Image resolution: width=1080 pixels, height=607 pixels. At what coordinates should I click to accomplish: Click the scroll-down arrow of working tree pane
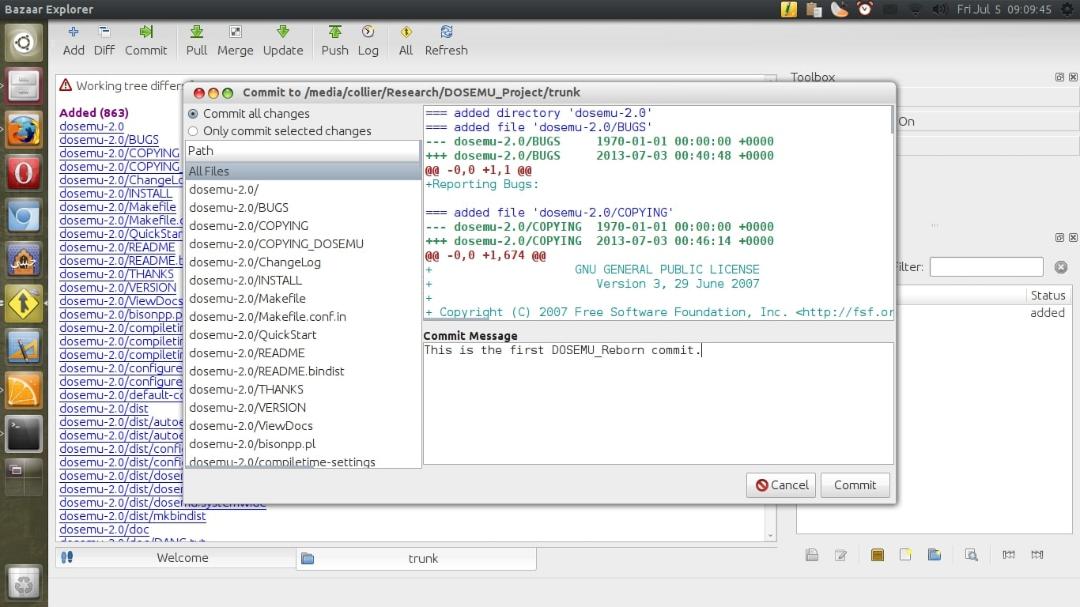pyautogui.click(x=771, y=535)
